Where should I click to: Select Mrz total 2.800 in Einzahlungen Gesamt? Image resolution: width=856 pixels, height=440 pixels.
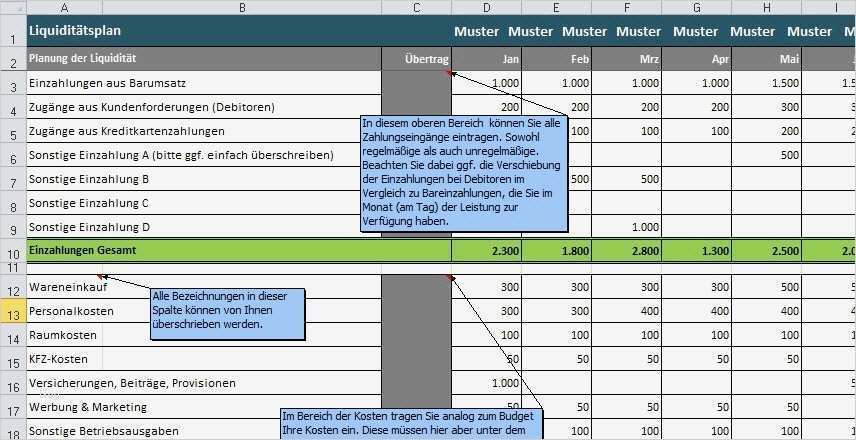tap(626, 251)
